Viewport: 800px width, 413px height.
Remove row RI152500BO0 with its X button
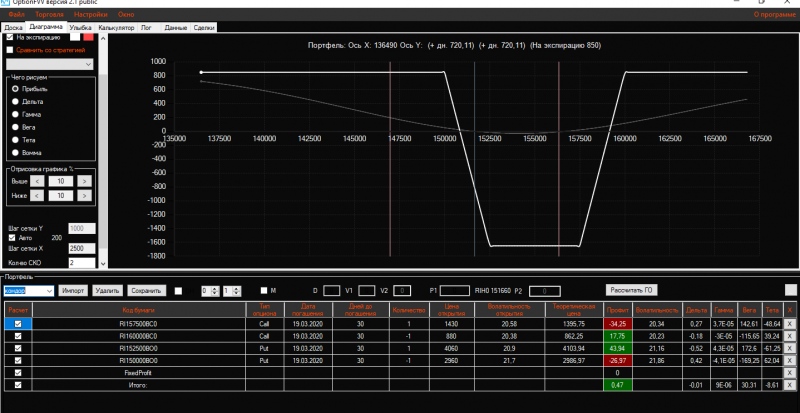pyautogui.click(x=790, y=349)
